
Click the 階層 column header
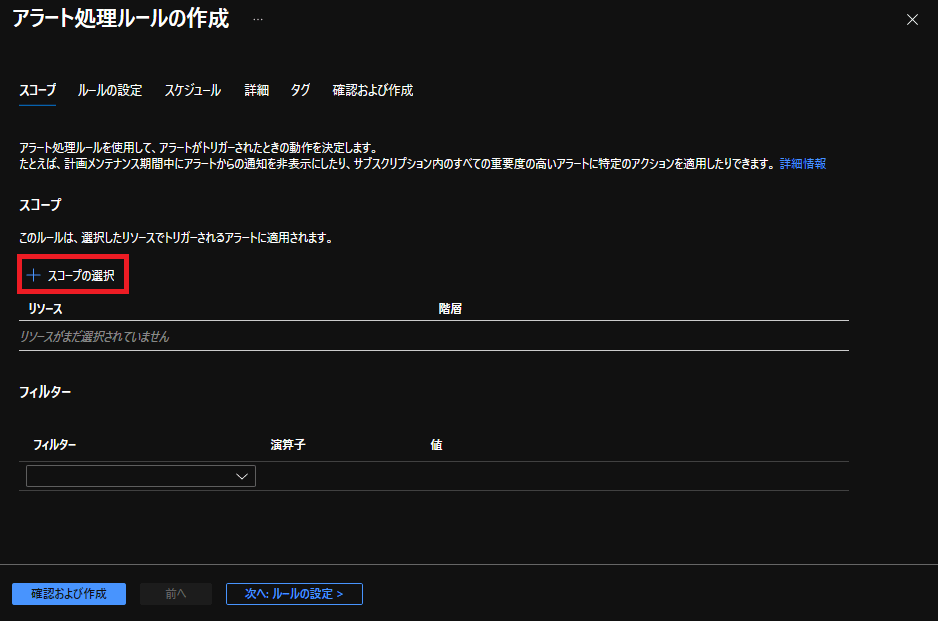[450, 309]
